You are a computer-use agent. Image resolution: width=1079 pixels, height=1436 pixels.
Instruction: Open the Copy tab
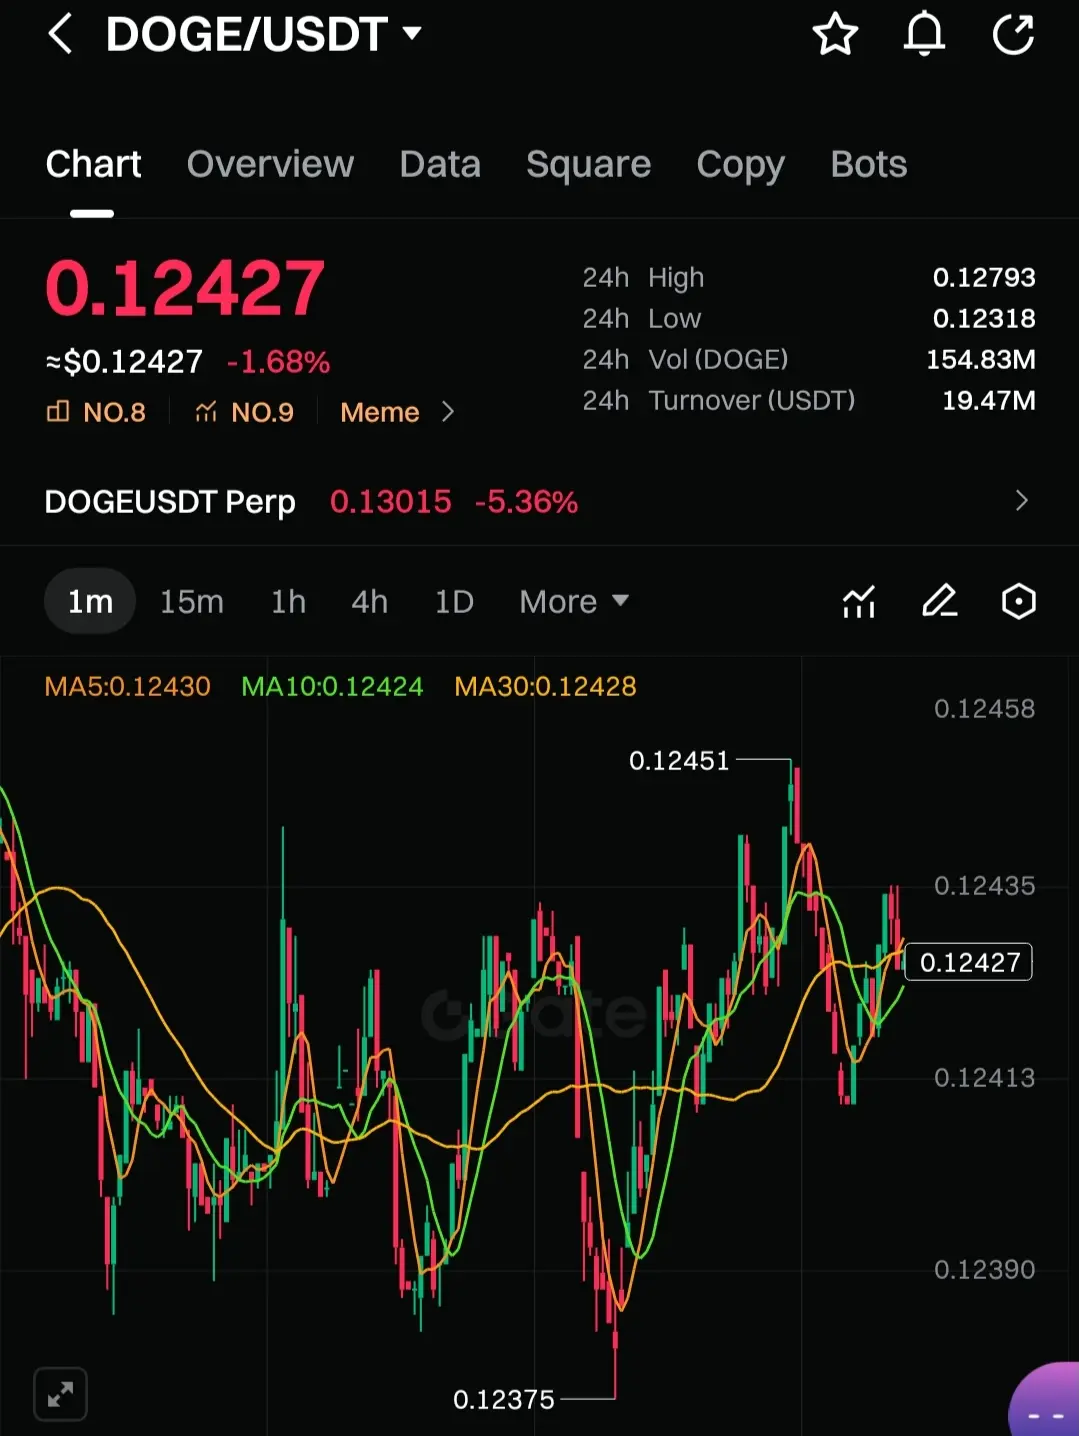click(740, 165)
